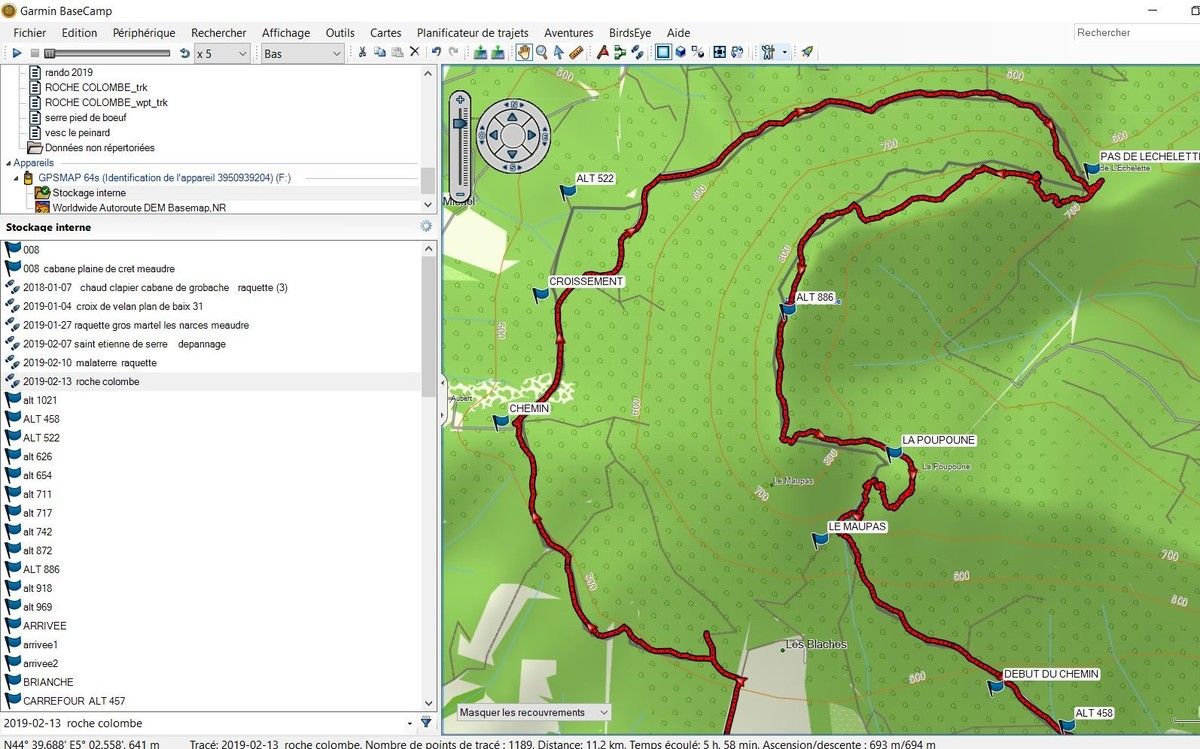The image size is (1200, 749).
Task: Start track playback with the play button
Action: [17, 52]
